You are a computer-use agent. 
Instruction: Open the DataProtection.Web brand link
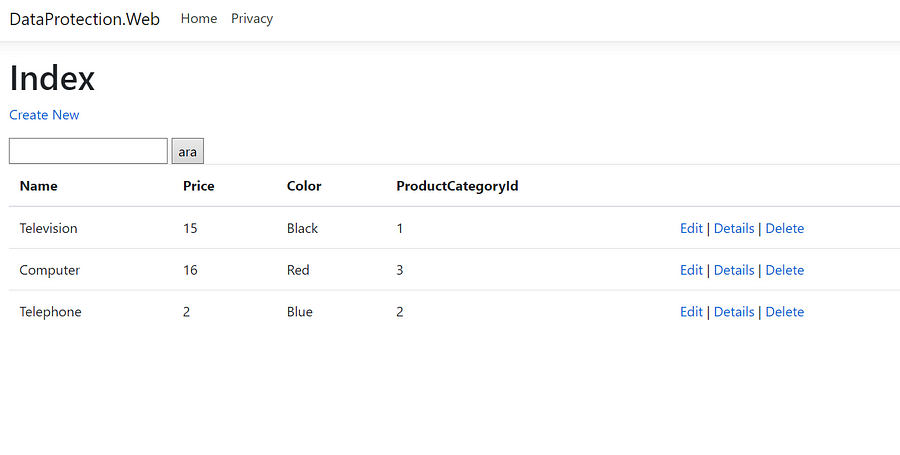click(84, 19)
